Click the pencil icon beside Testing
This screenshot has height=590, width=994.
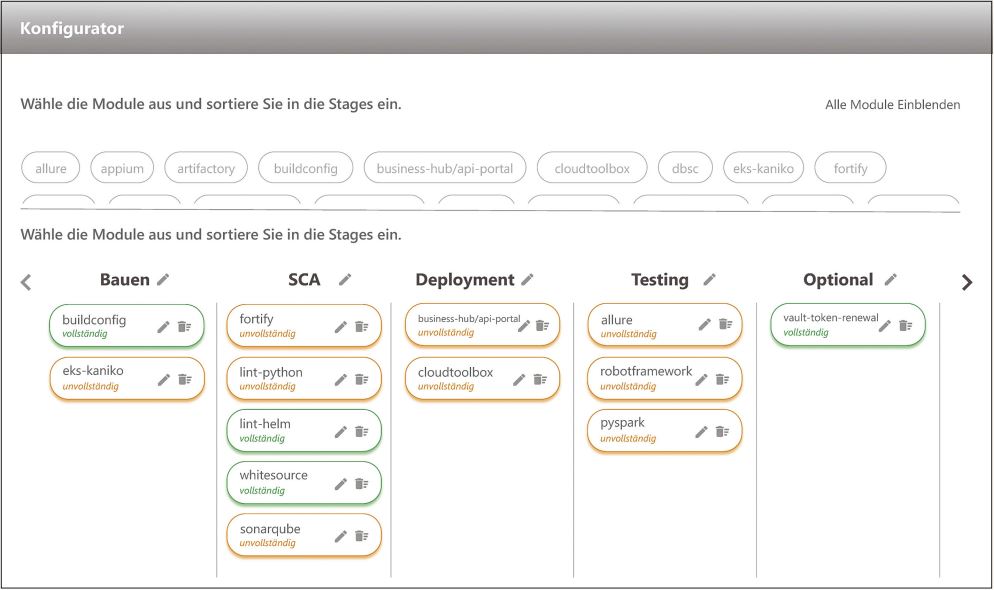709,280
